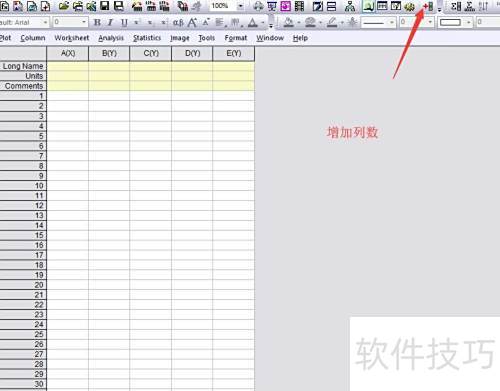Open the Help menu

point(300,38)
